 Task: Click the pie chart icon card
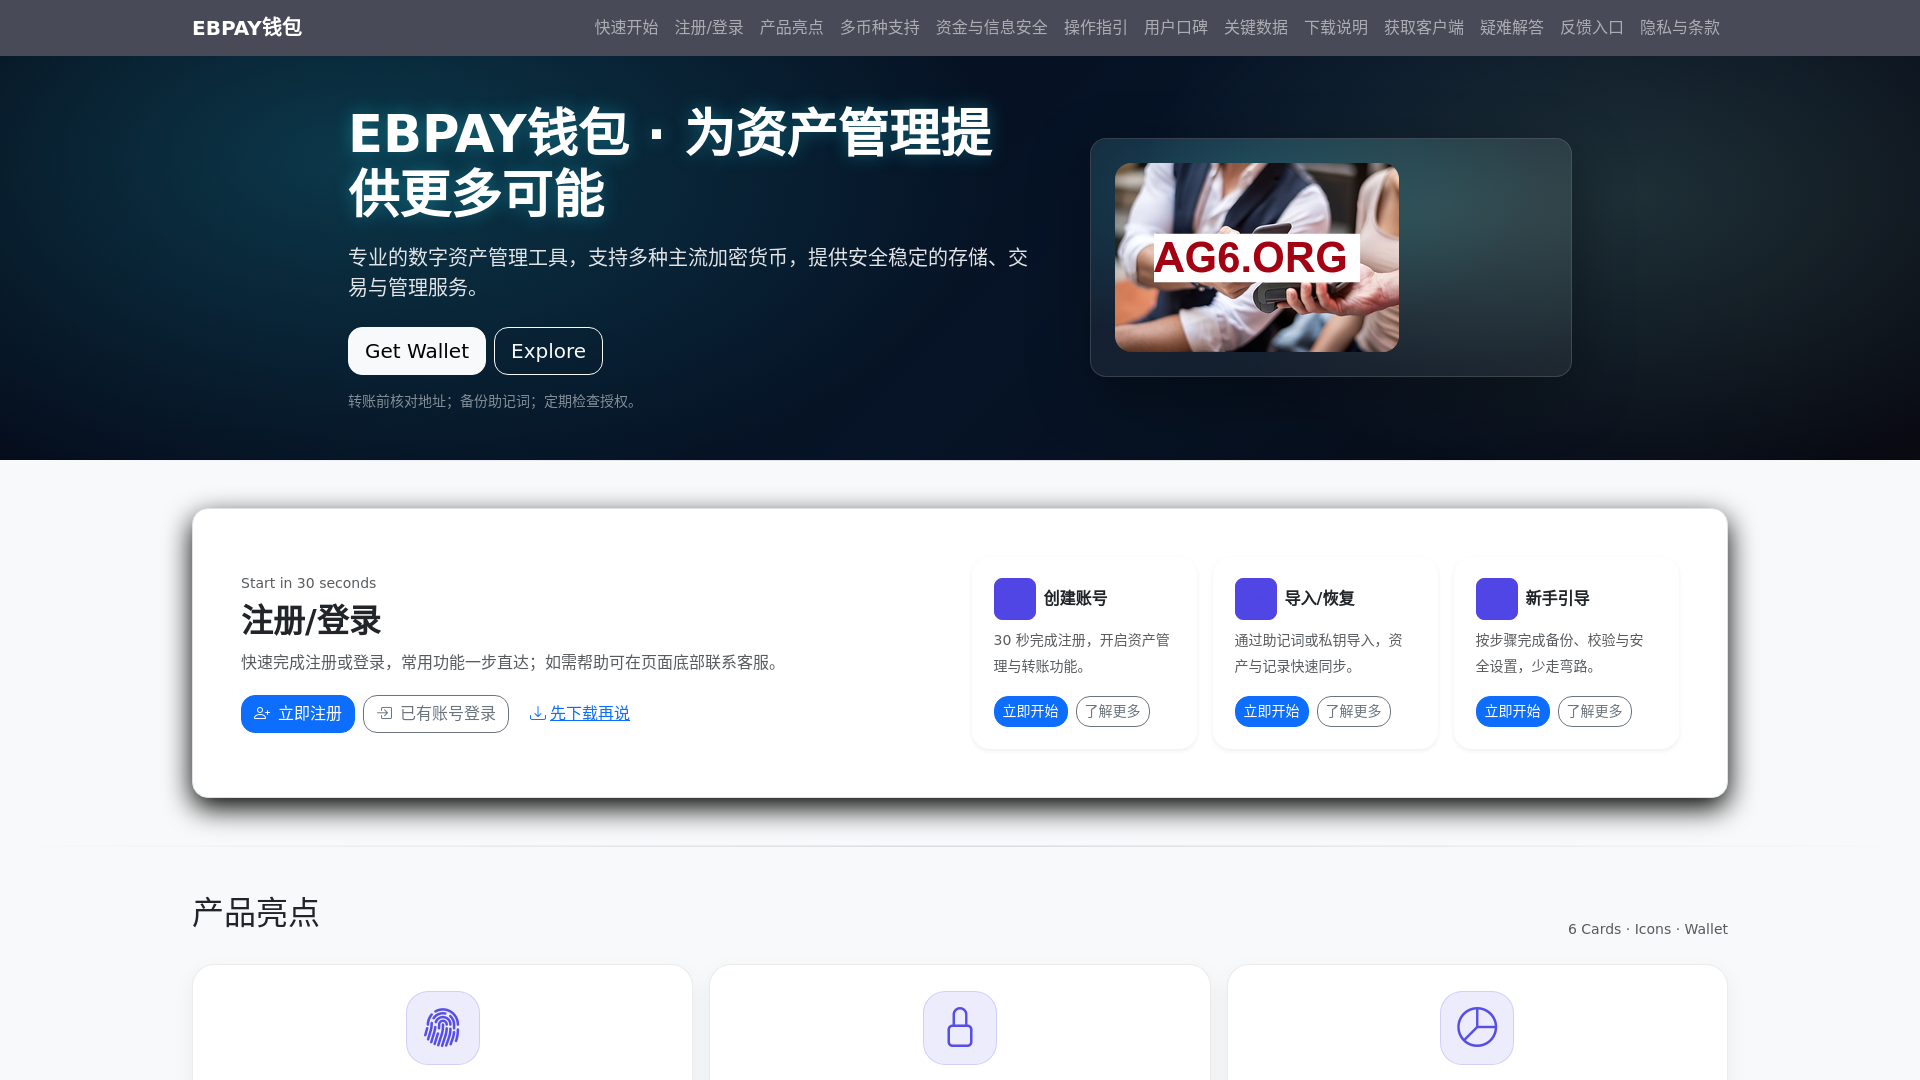click(x=1477, y=1028)
